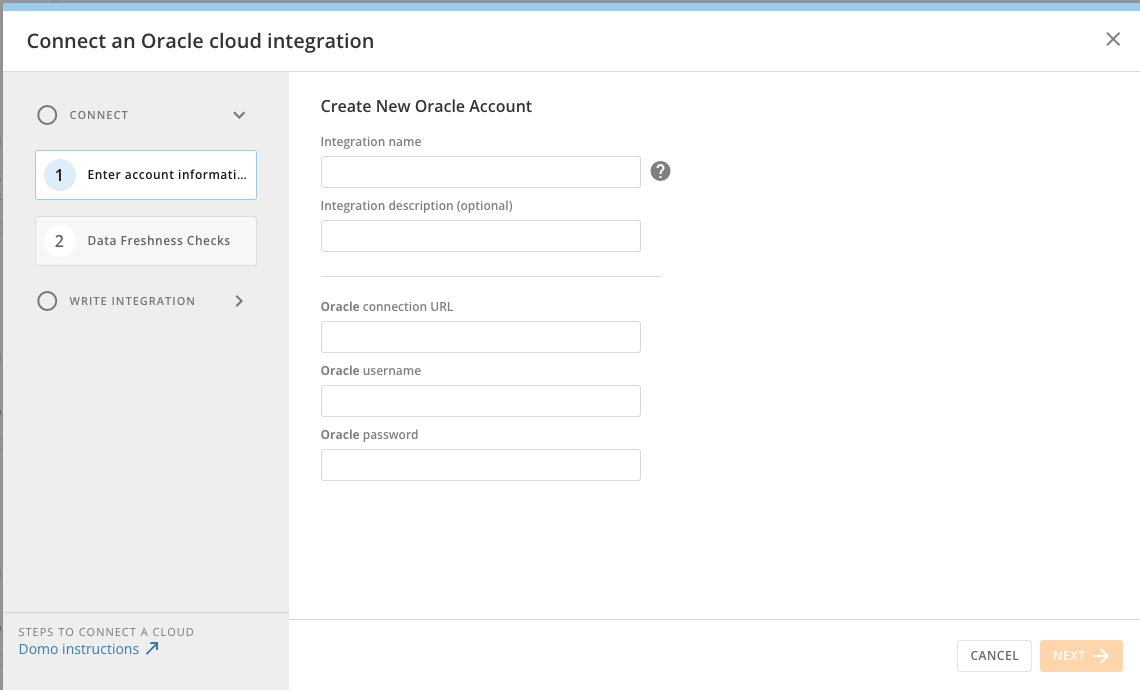Click the NEXT button
Image resolution: width=1140 pixels, height=690 pixels.
point(1081,656)
